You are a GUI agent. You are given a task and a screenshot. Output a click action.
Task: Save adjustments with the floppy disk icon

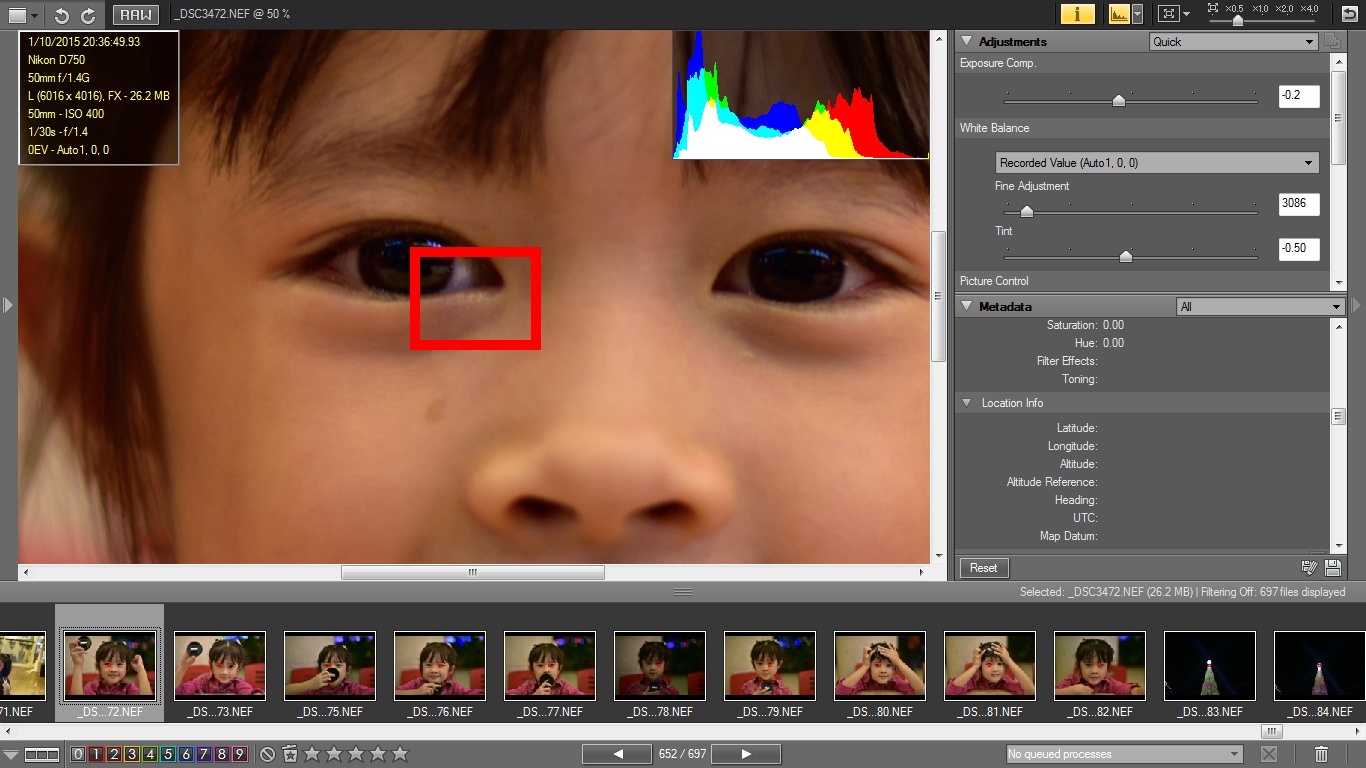pyautogui.click(x=1332, y=568)
